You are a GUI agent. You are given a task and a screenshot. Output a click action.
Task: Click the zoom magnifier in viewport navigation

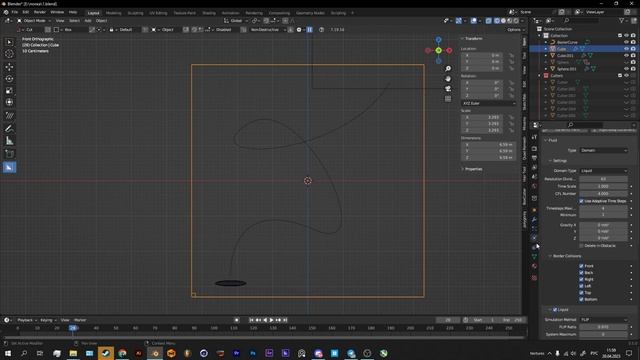448,69
